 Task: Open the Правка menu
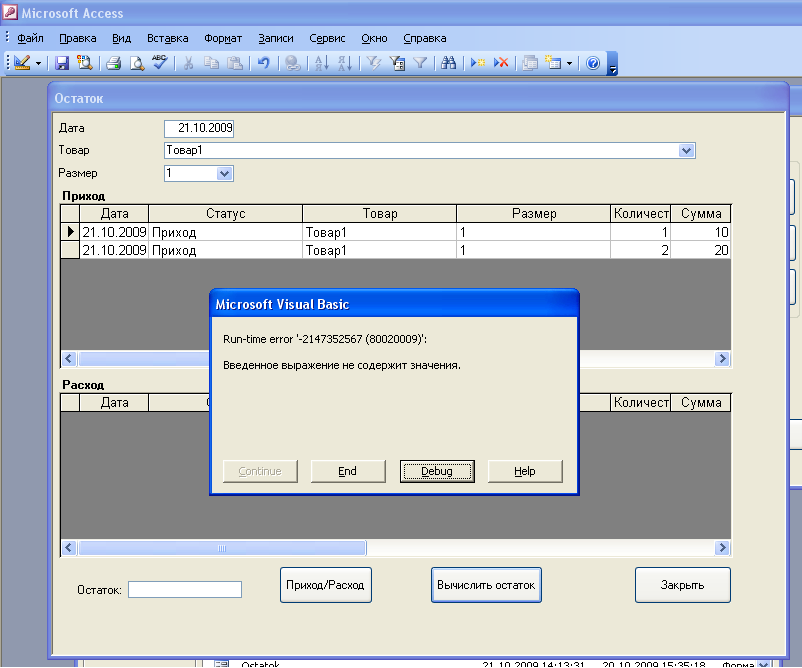[x=78, y=38]
